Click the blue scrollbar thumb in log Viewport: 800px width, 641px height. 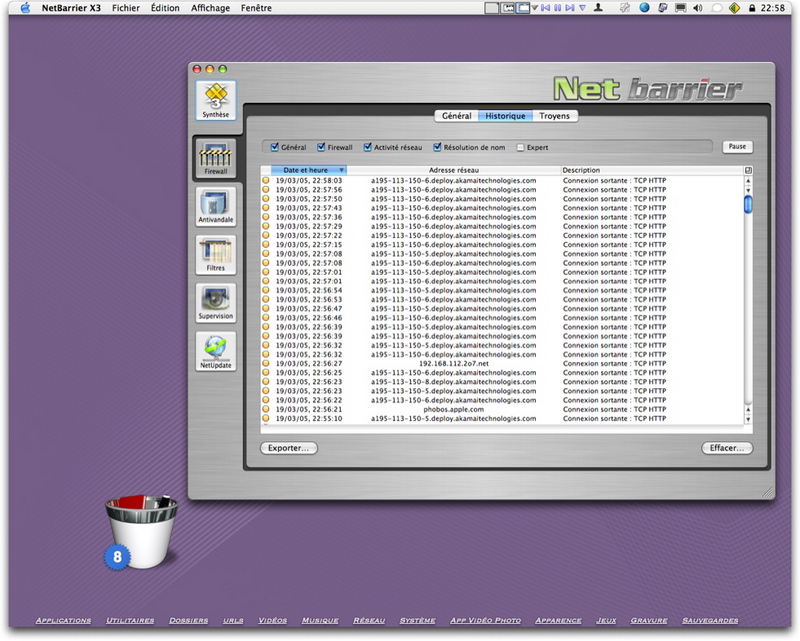pos(748,204)
